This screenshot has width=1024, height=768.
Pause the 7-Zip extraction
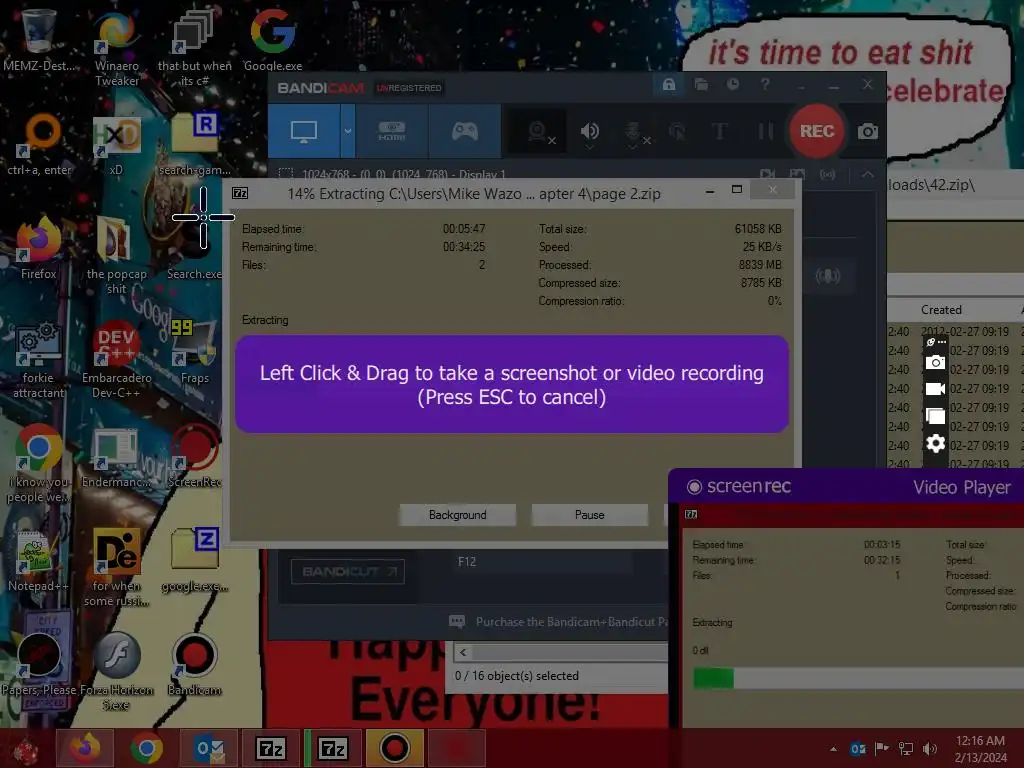[590, 515]
